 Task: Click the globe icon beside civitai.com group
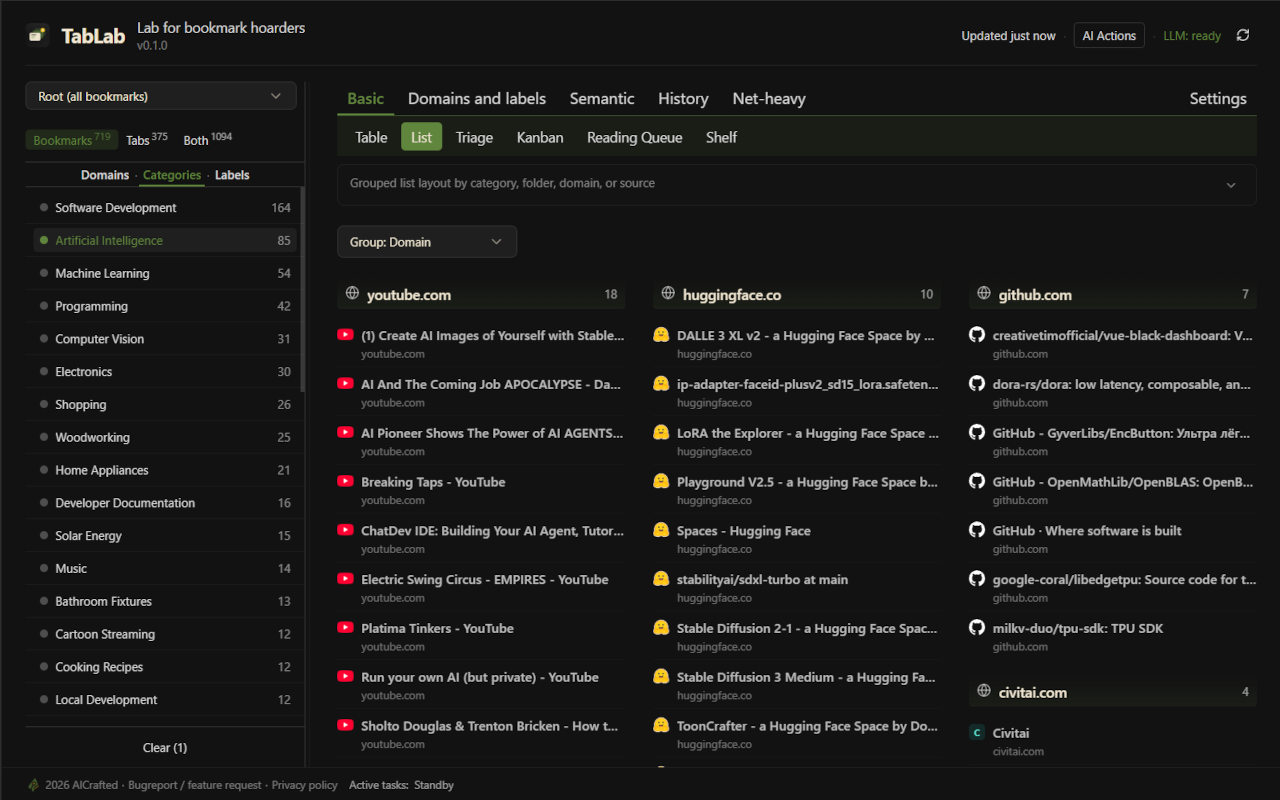pyautogui.click(x=984, y=691)
